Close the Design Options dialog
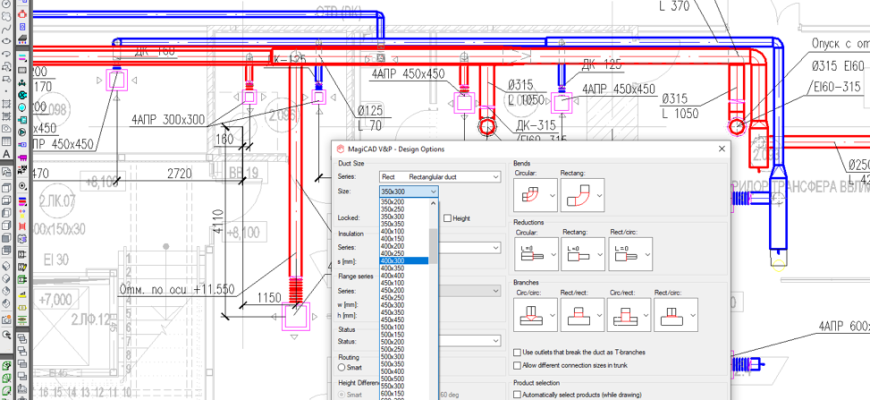This screenshot has width=870, height=400. pyautogui.click(x=720, y=149)
